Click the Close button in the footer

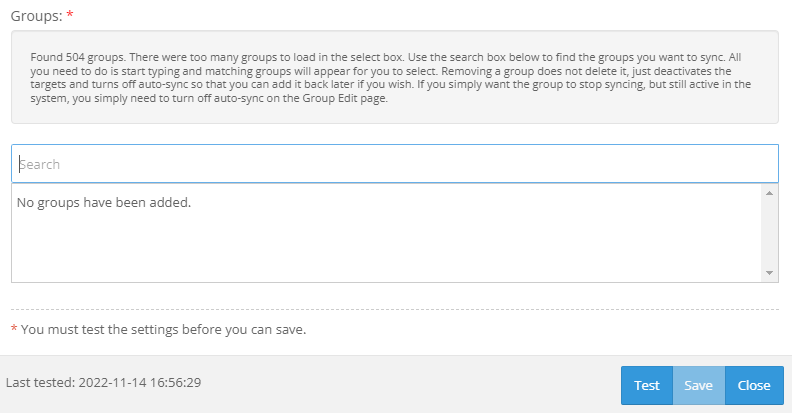[x=754, y=385]
